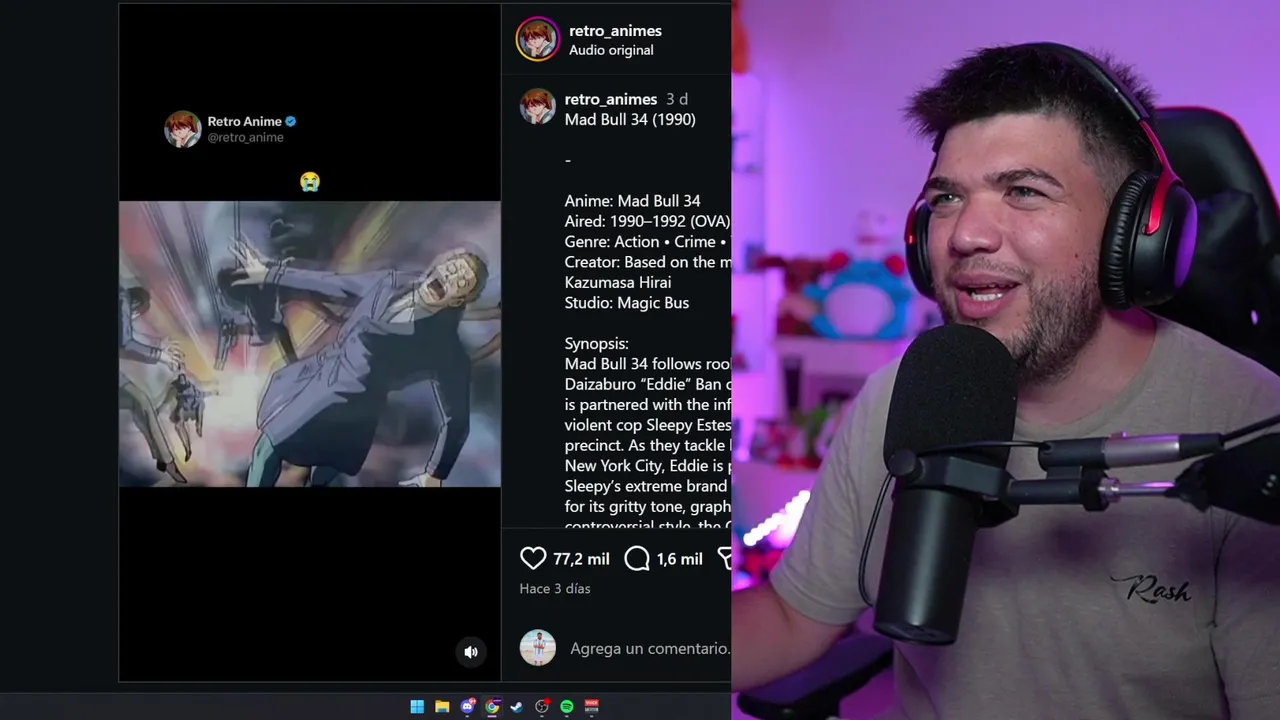
Task: Open Voicemeeter from the taskbar
Action: 592,707
